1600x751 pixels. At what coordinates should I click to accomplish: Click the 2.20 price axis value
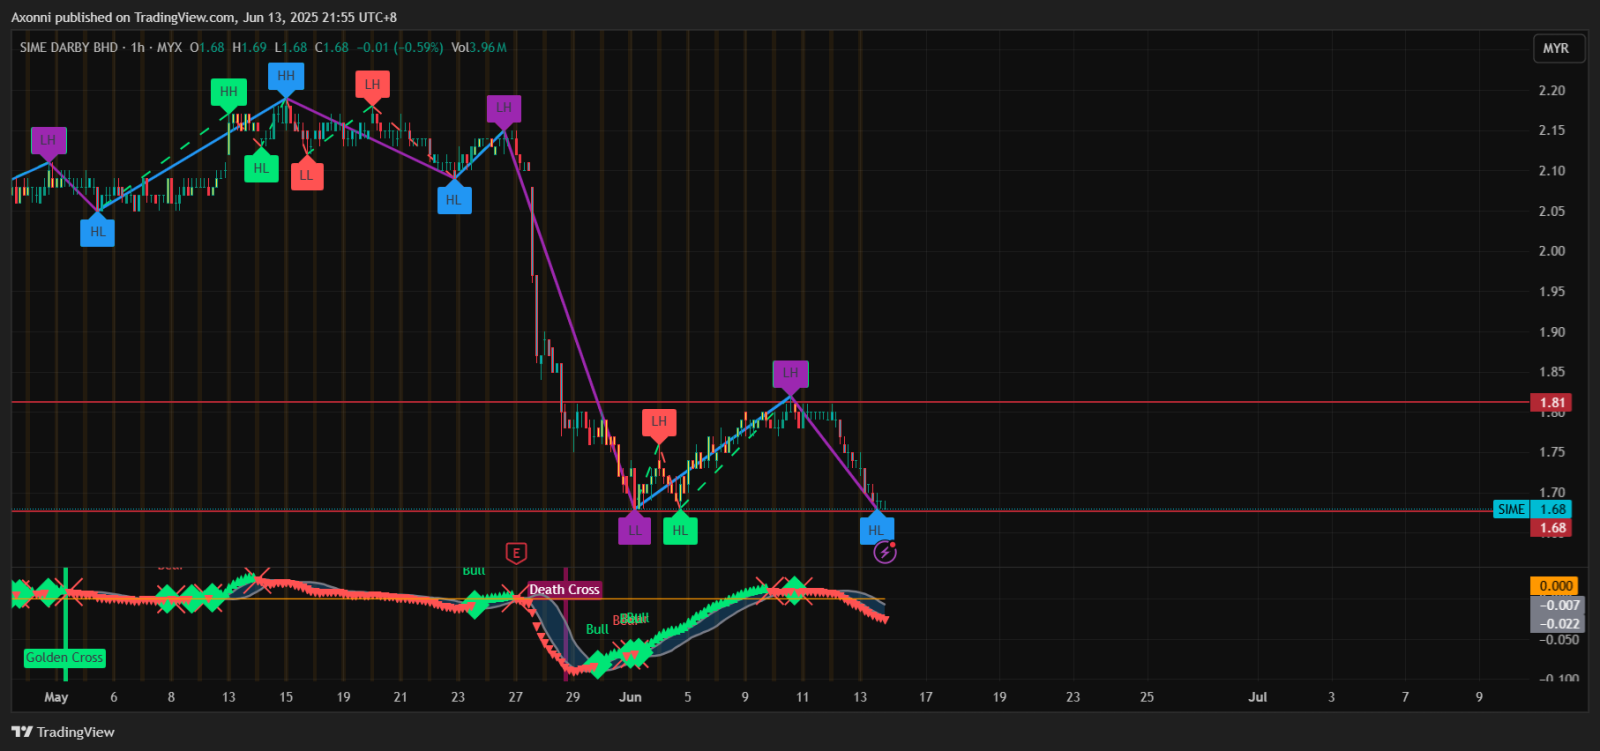coord(1552,90)
